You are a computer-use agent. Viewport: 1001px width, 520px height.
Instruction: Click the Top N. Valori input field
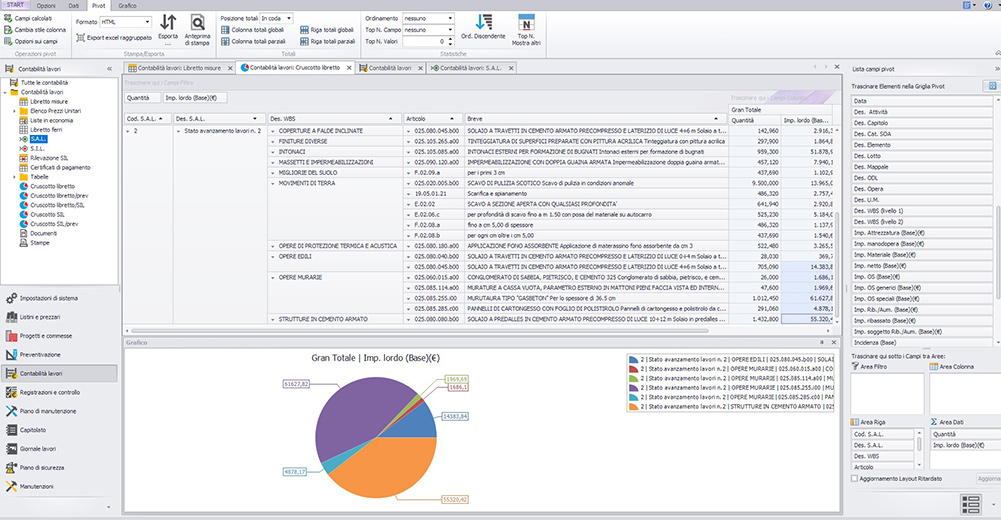424,41
